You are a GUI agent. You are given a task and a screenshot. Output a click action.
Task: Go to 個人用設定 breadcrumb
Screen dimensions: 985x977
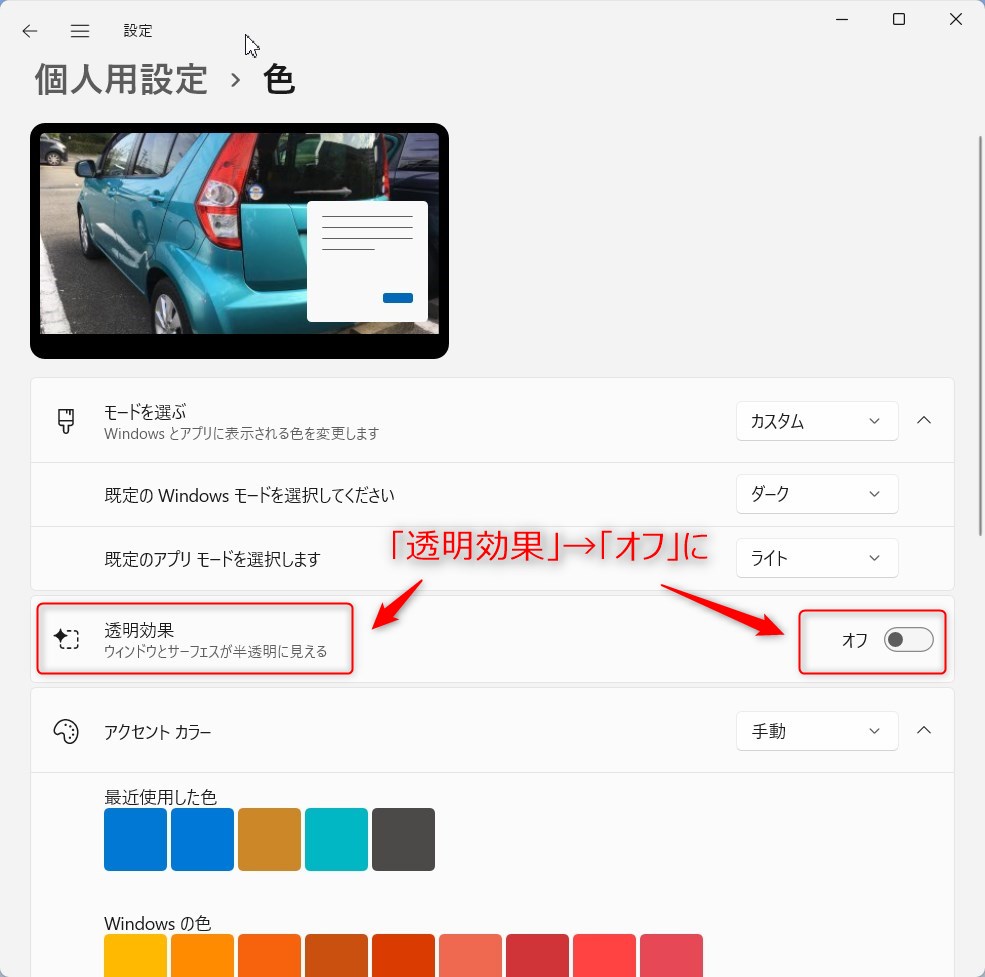[x=121, y=80]
